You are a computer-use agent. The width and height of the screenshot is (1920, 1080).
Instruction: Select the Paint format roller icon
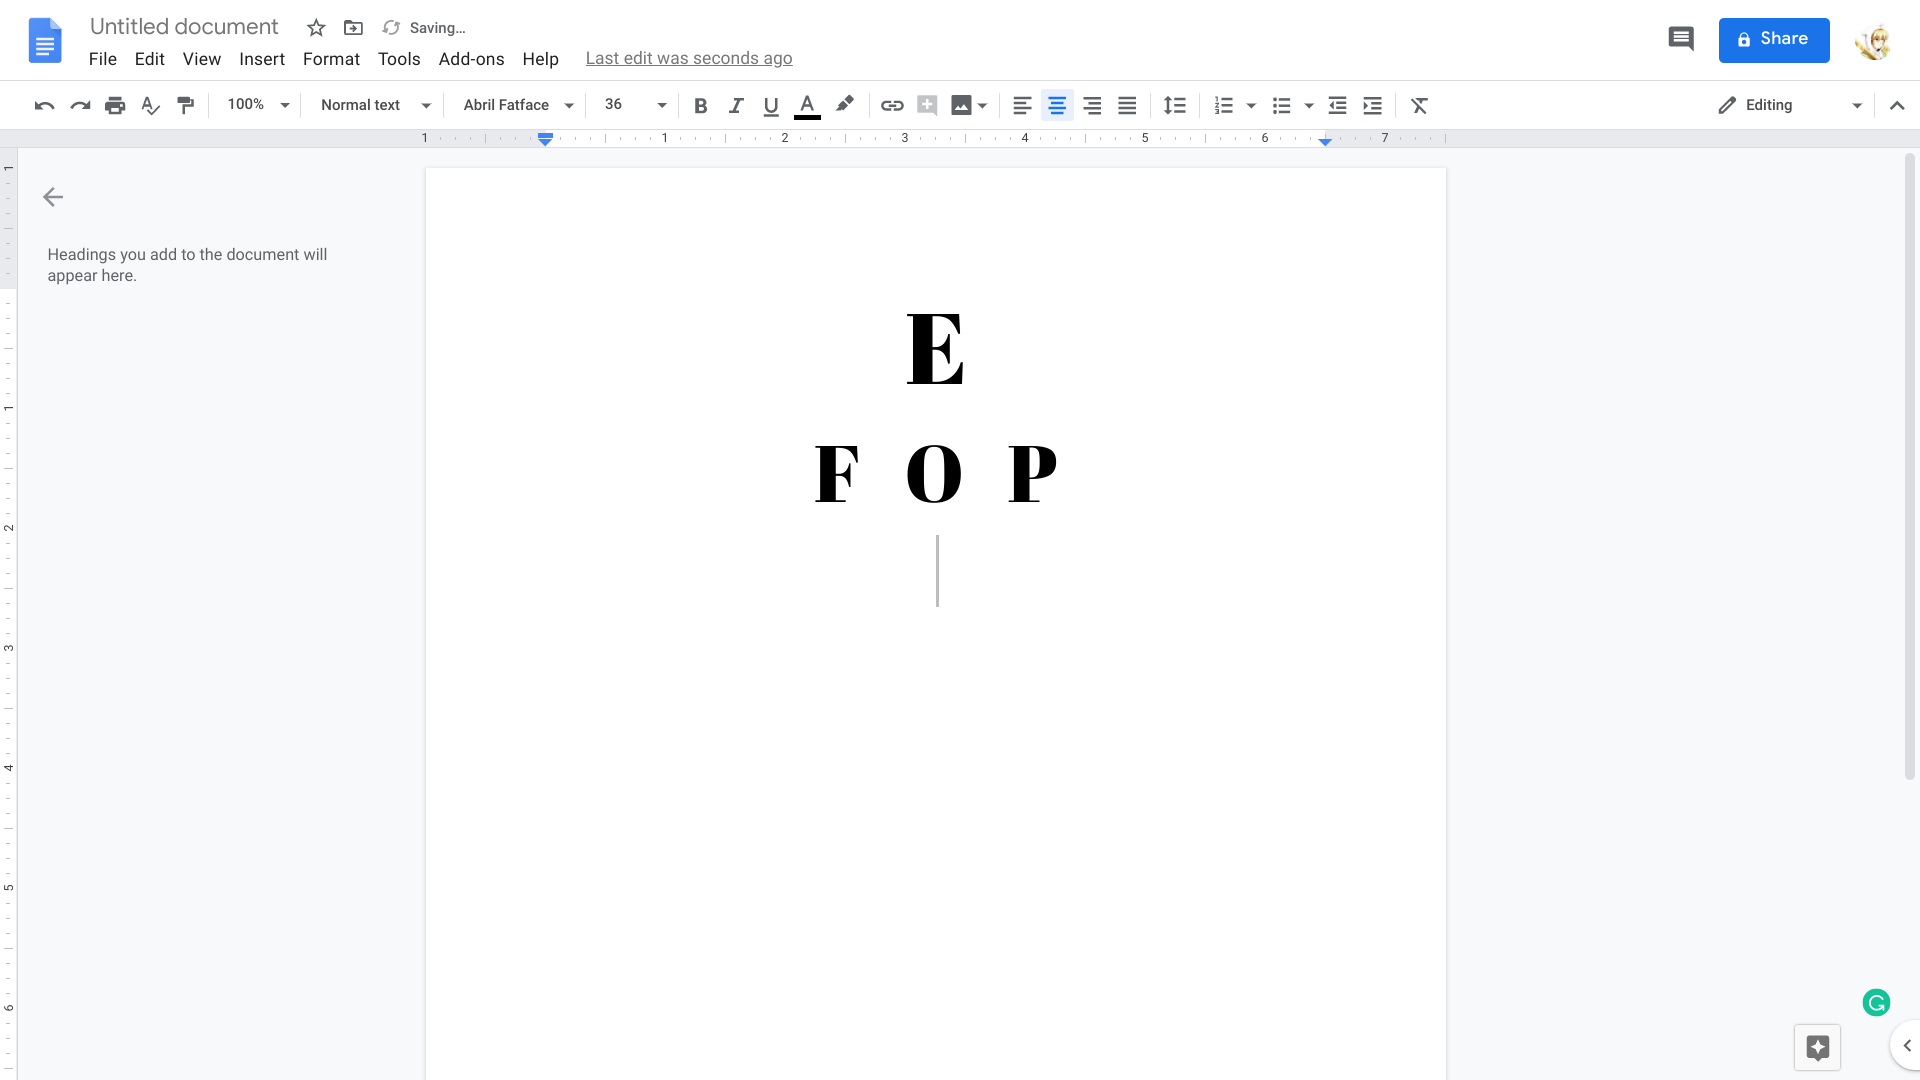click(x=185, y=105)
